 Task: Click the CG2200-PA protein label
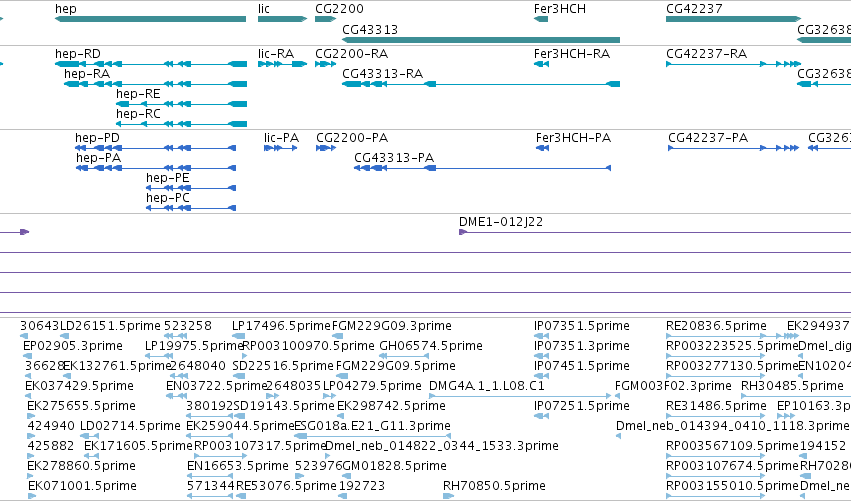[352, 138]
